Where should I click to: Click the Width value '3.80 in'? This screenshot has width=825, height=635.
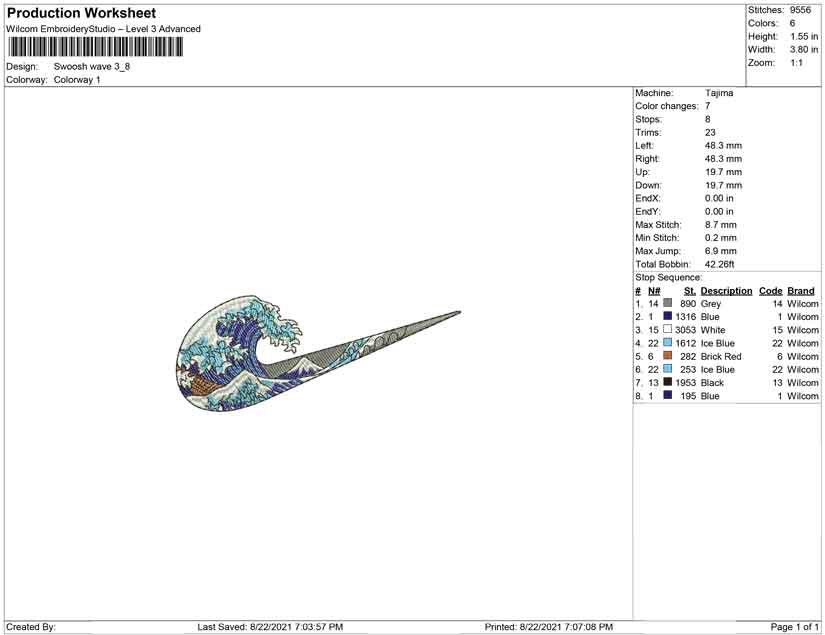pos(804,49)
